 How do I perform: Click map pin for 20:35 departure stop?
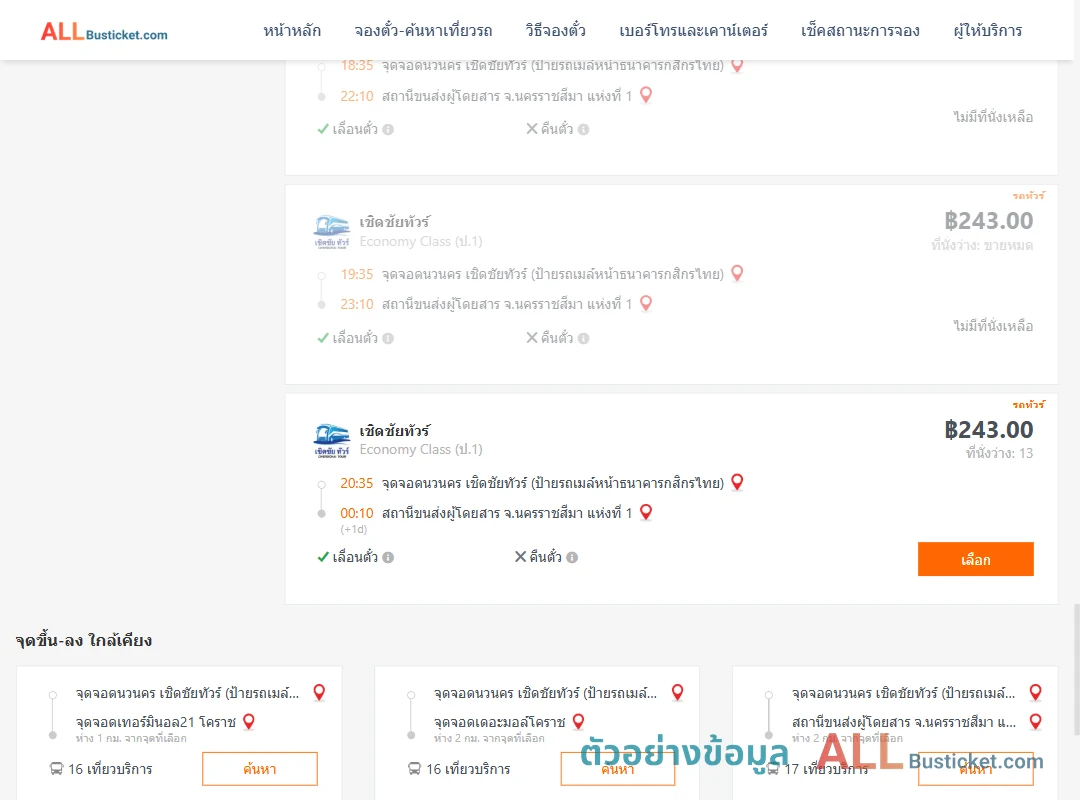pyautogui.click(x=737, y=482)
